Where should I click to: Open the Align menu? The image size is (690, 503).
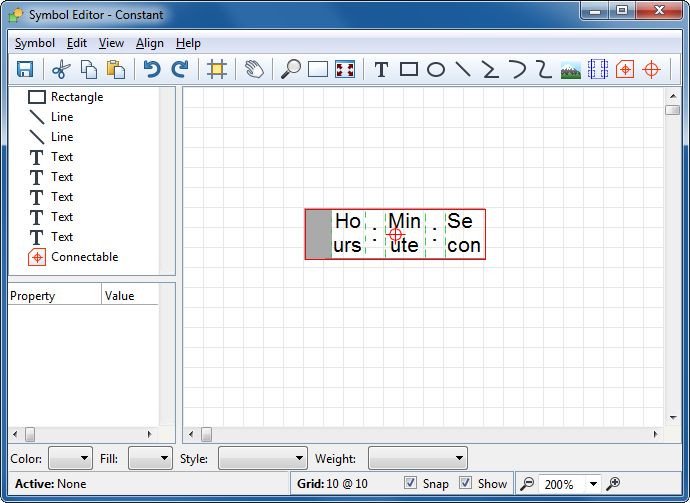150,43
